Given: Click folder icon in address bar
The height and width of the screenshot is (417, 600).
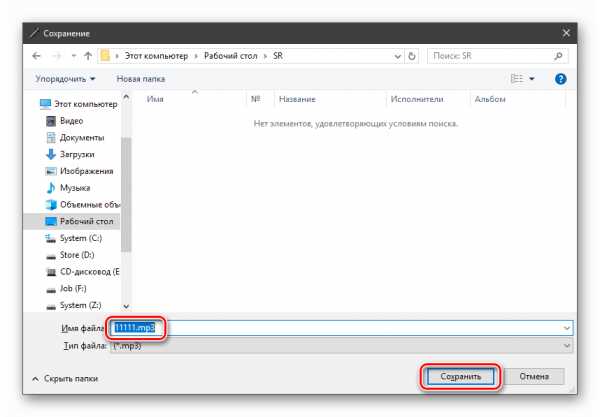Looking at the screenshot, I should [105, 56].
